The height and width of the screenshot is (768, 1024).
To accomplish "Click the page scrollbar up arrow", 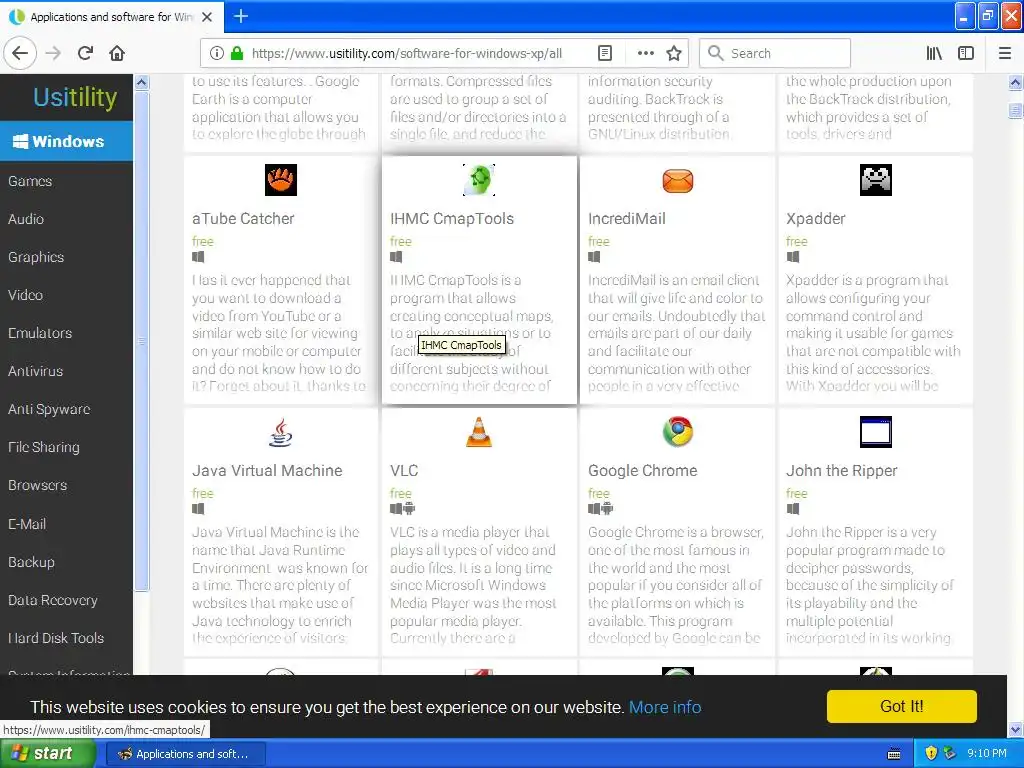I will 1016,83.
